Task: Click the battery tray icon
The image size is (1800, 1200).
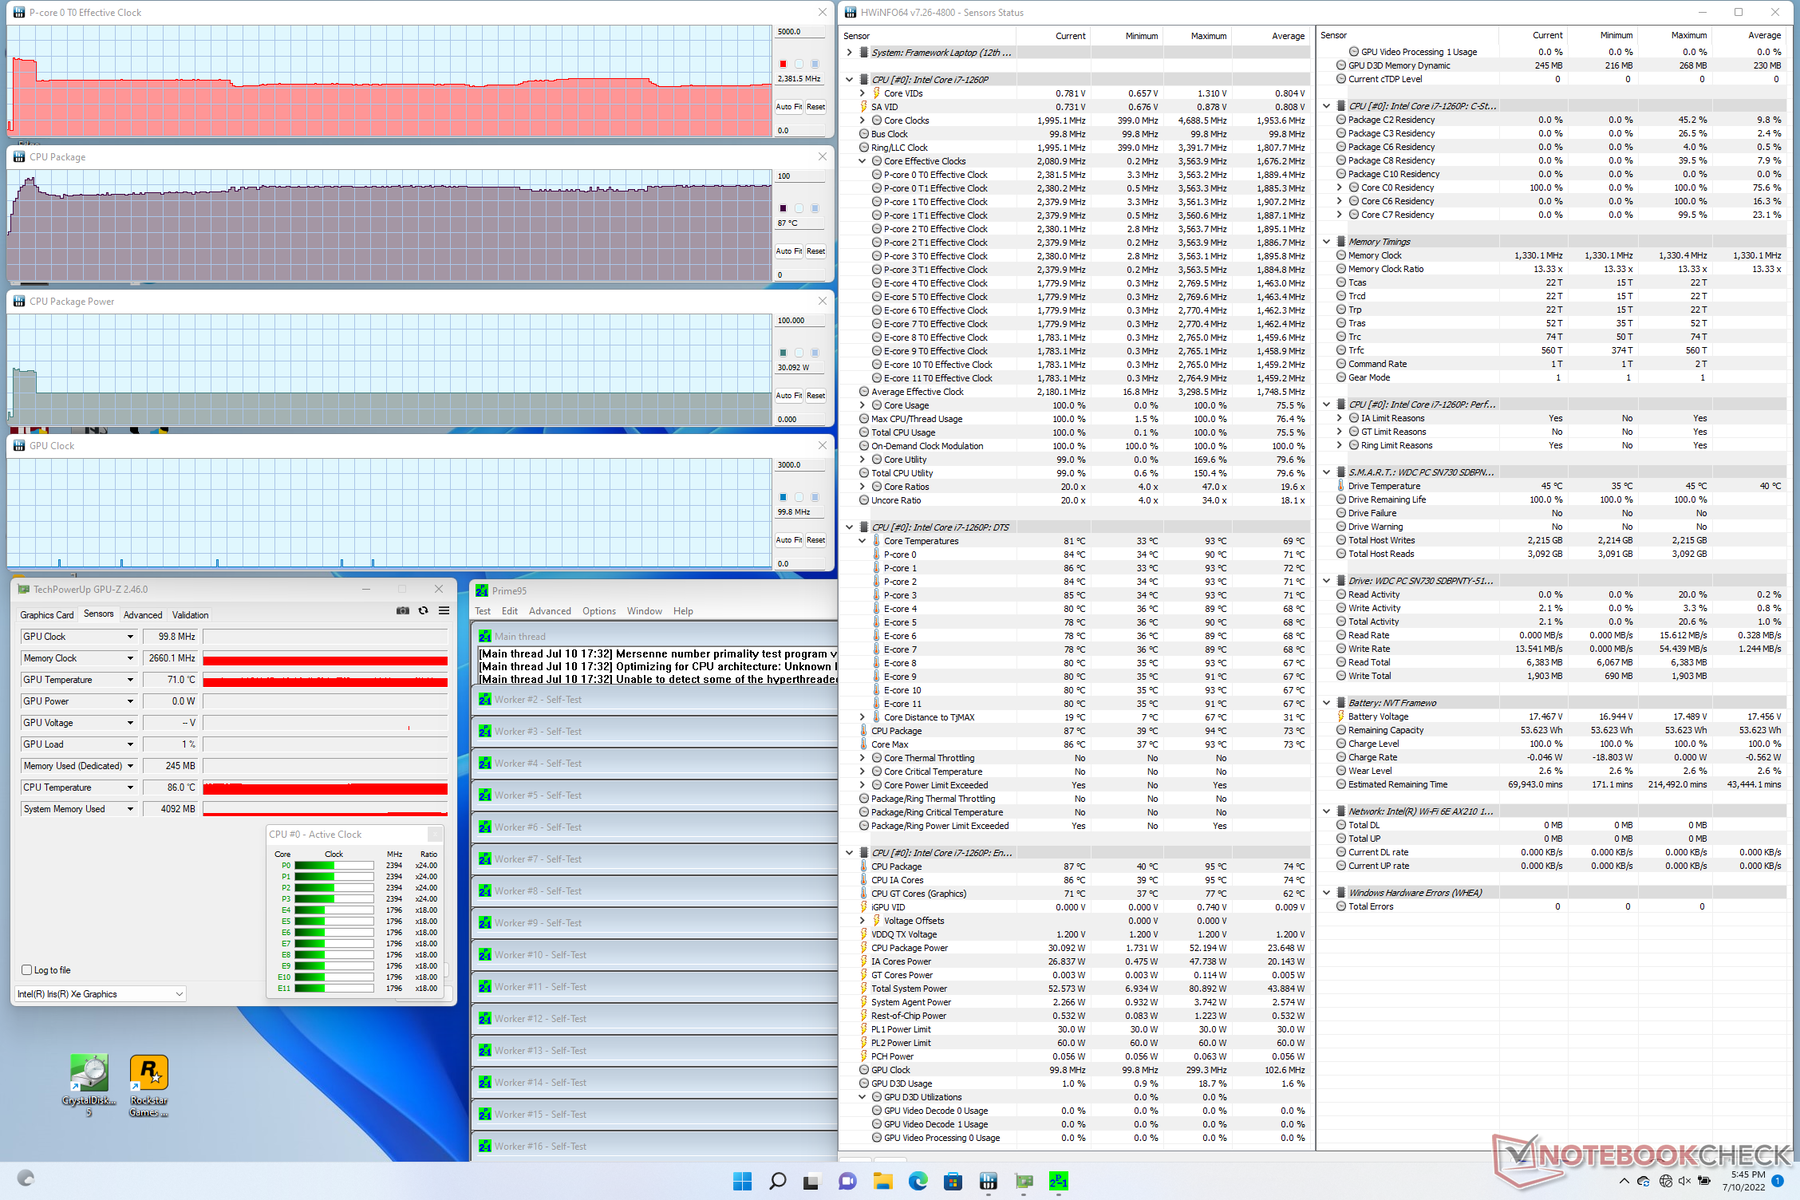Action: [x=1705, y=1181]
